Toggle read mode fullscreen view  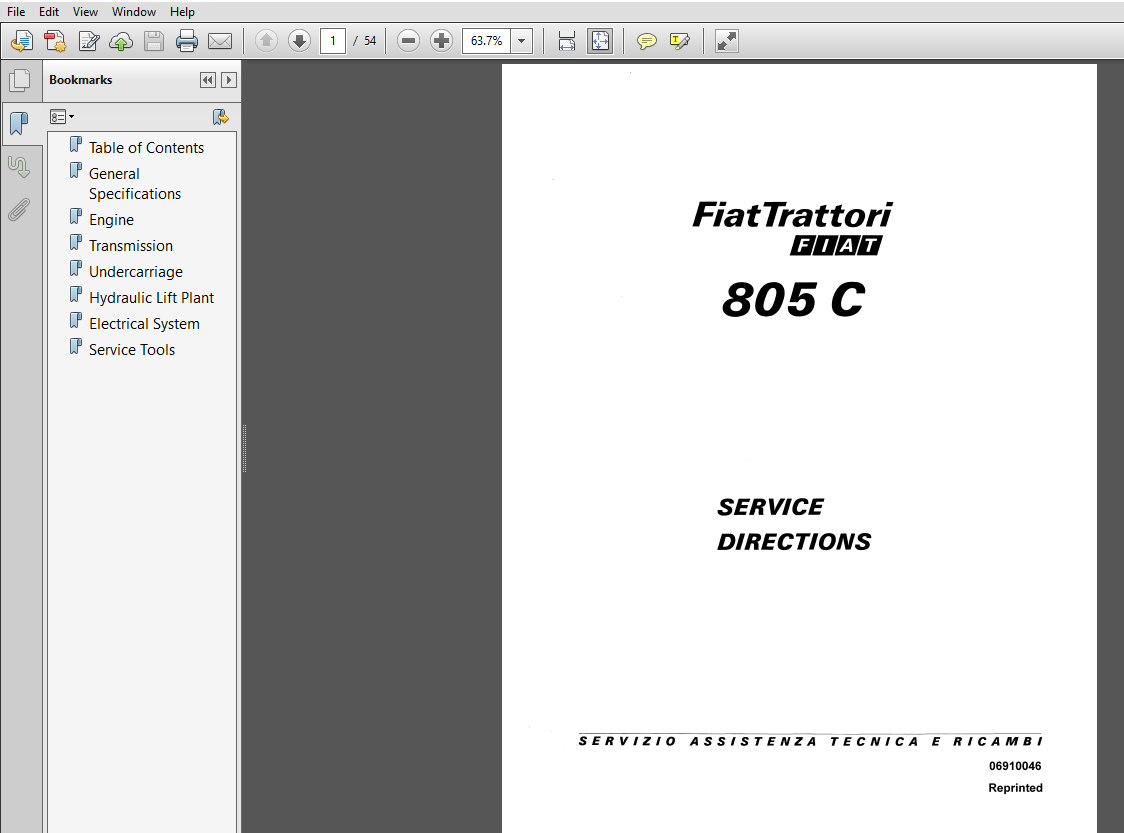tap(727, 41)
